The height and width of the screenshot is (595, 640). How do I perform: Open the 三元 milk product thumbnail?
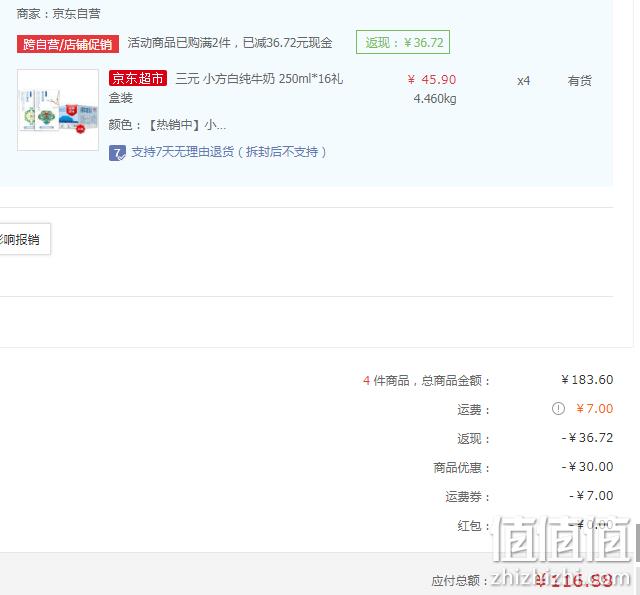pyautogui.click(x=58, y=110)
